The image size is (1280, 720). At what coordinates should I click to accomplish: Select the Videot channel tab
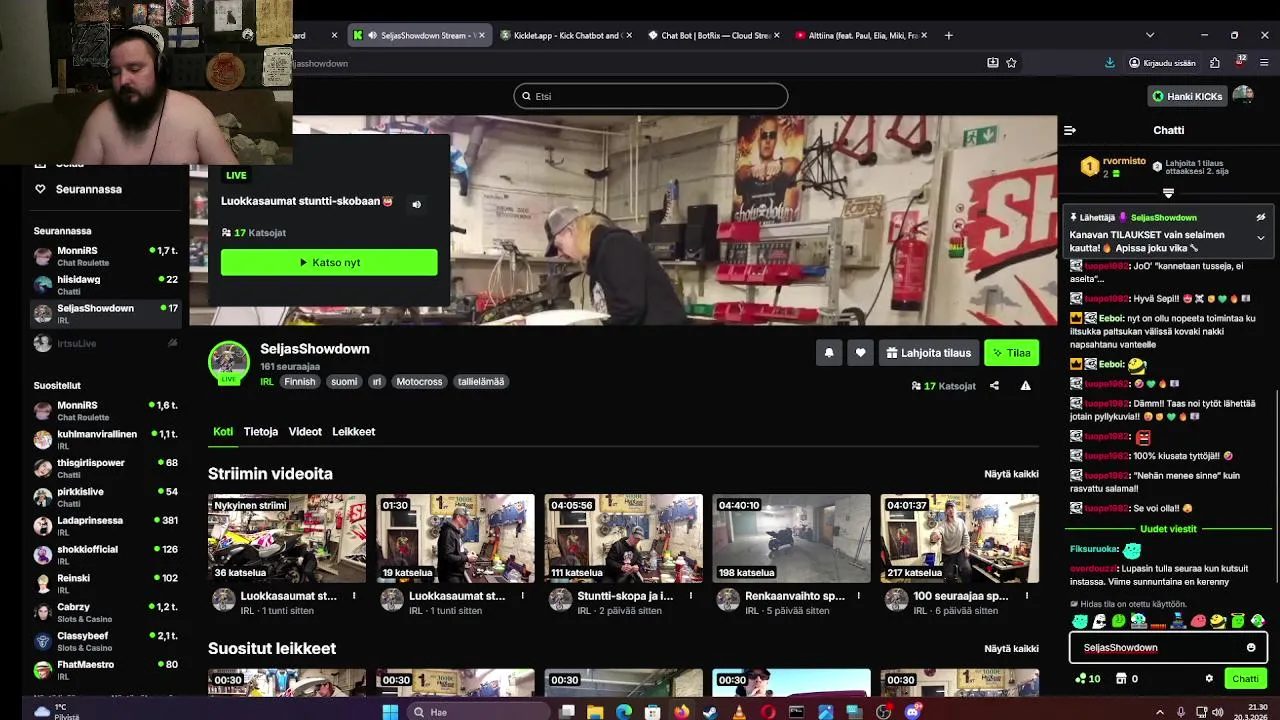305,432
